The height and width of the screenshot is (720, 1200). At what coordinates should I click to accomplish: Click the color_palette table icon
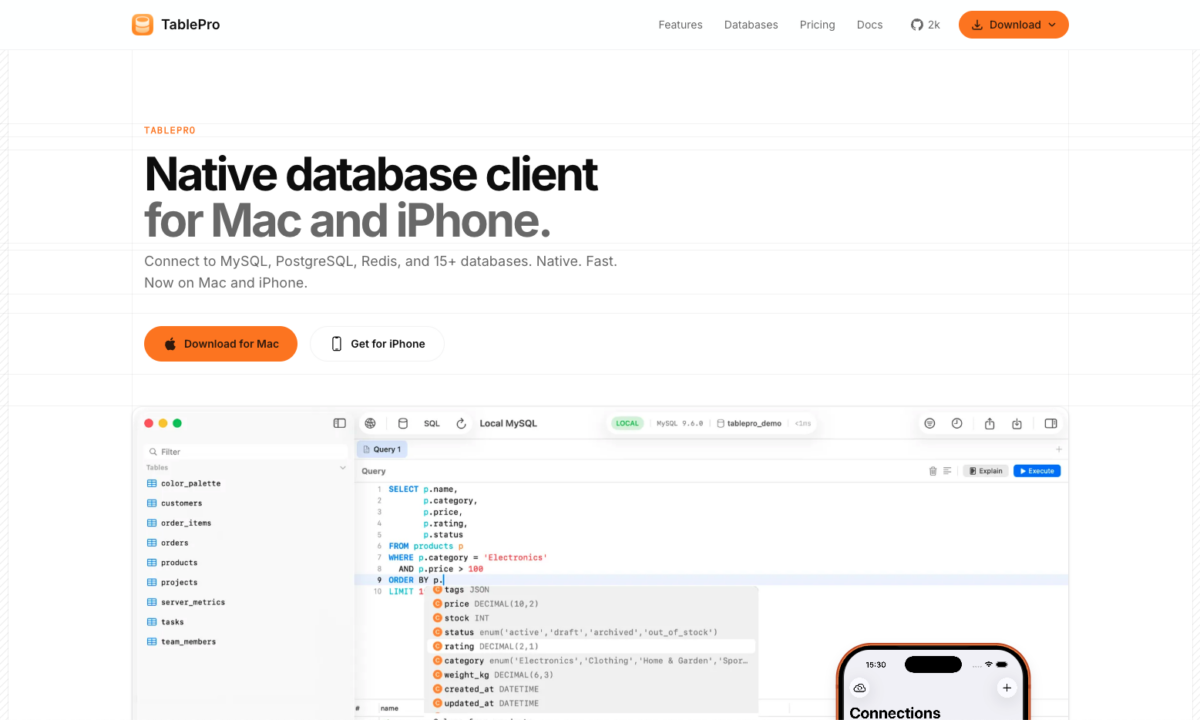click(x=151, y=483)
